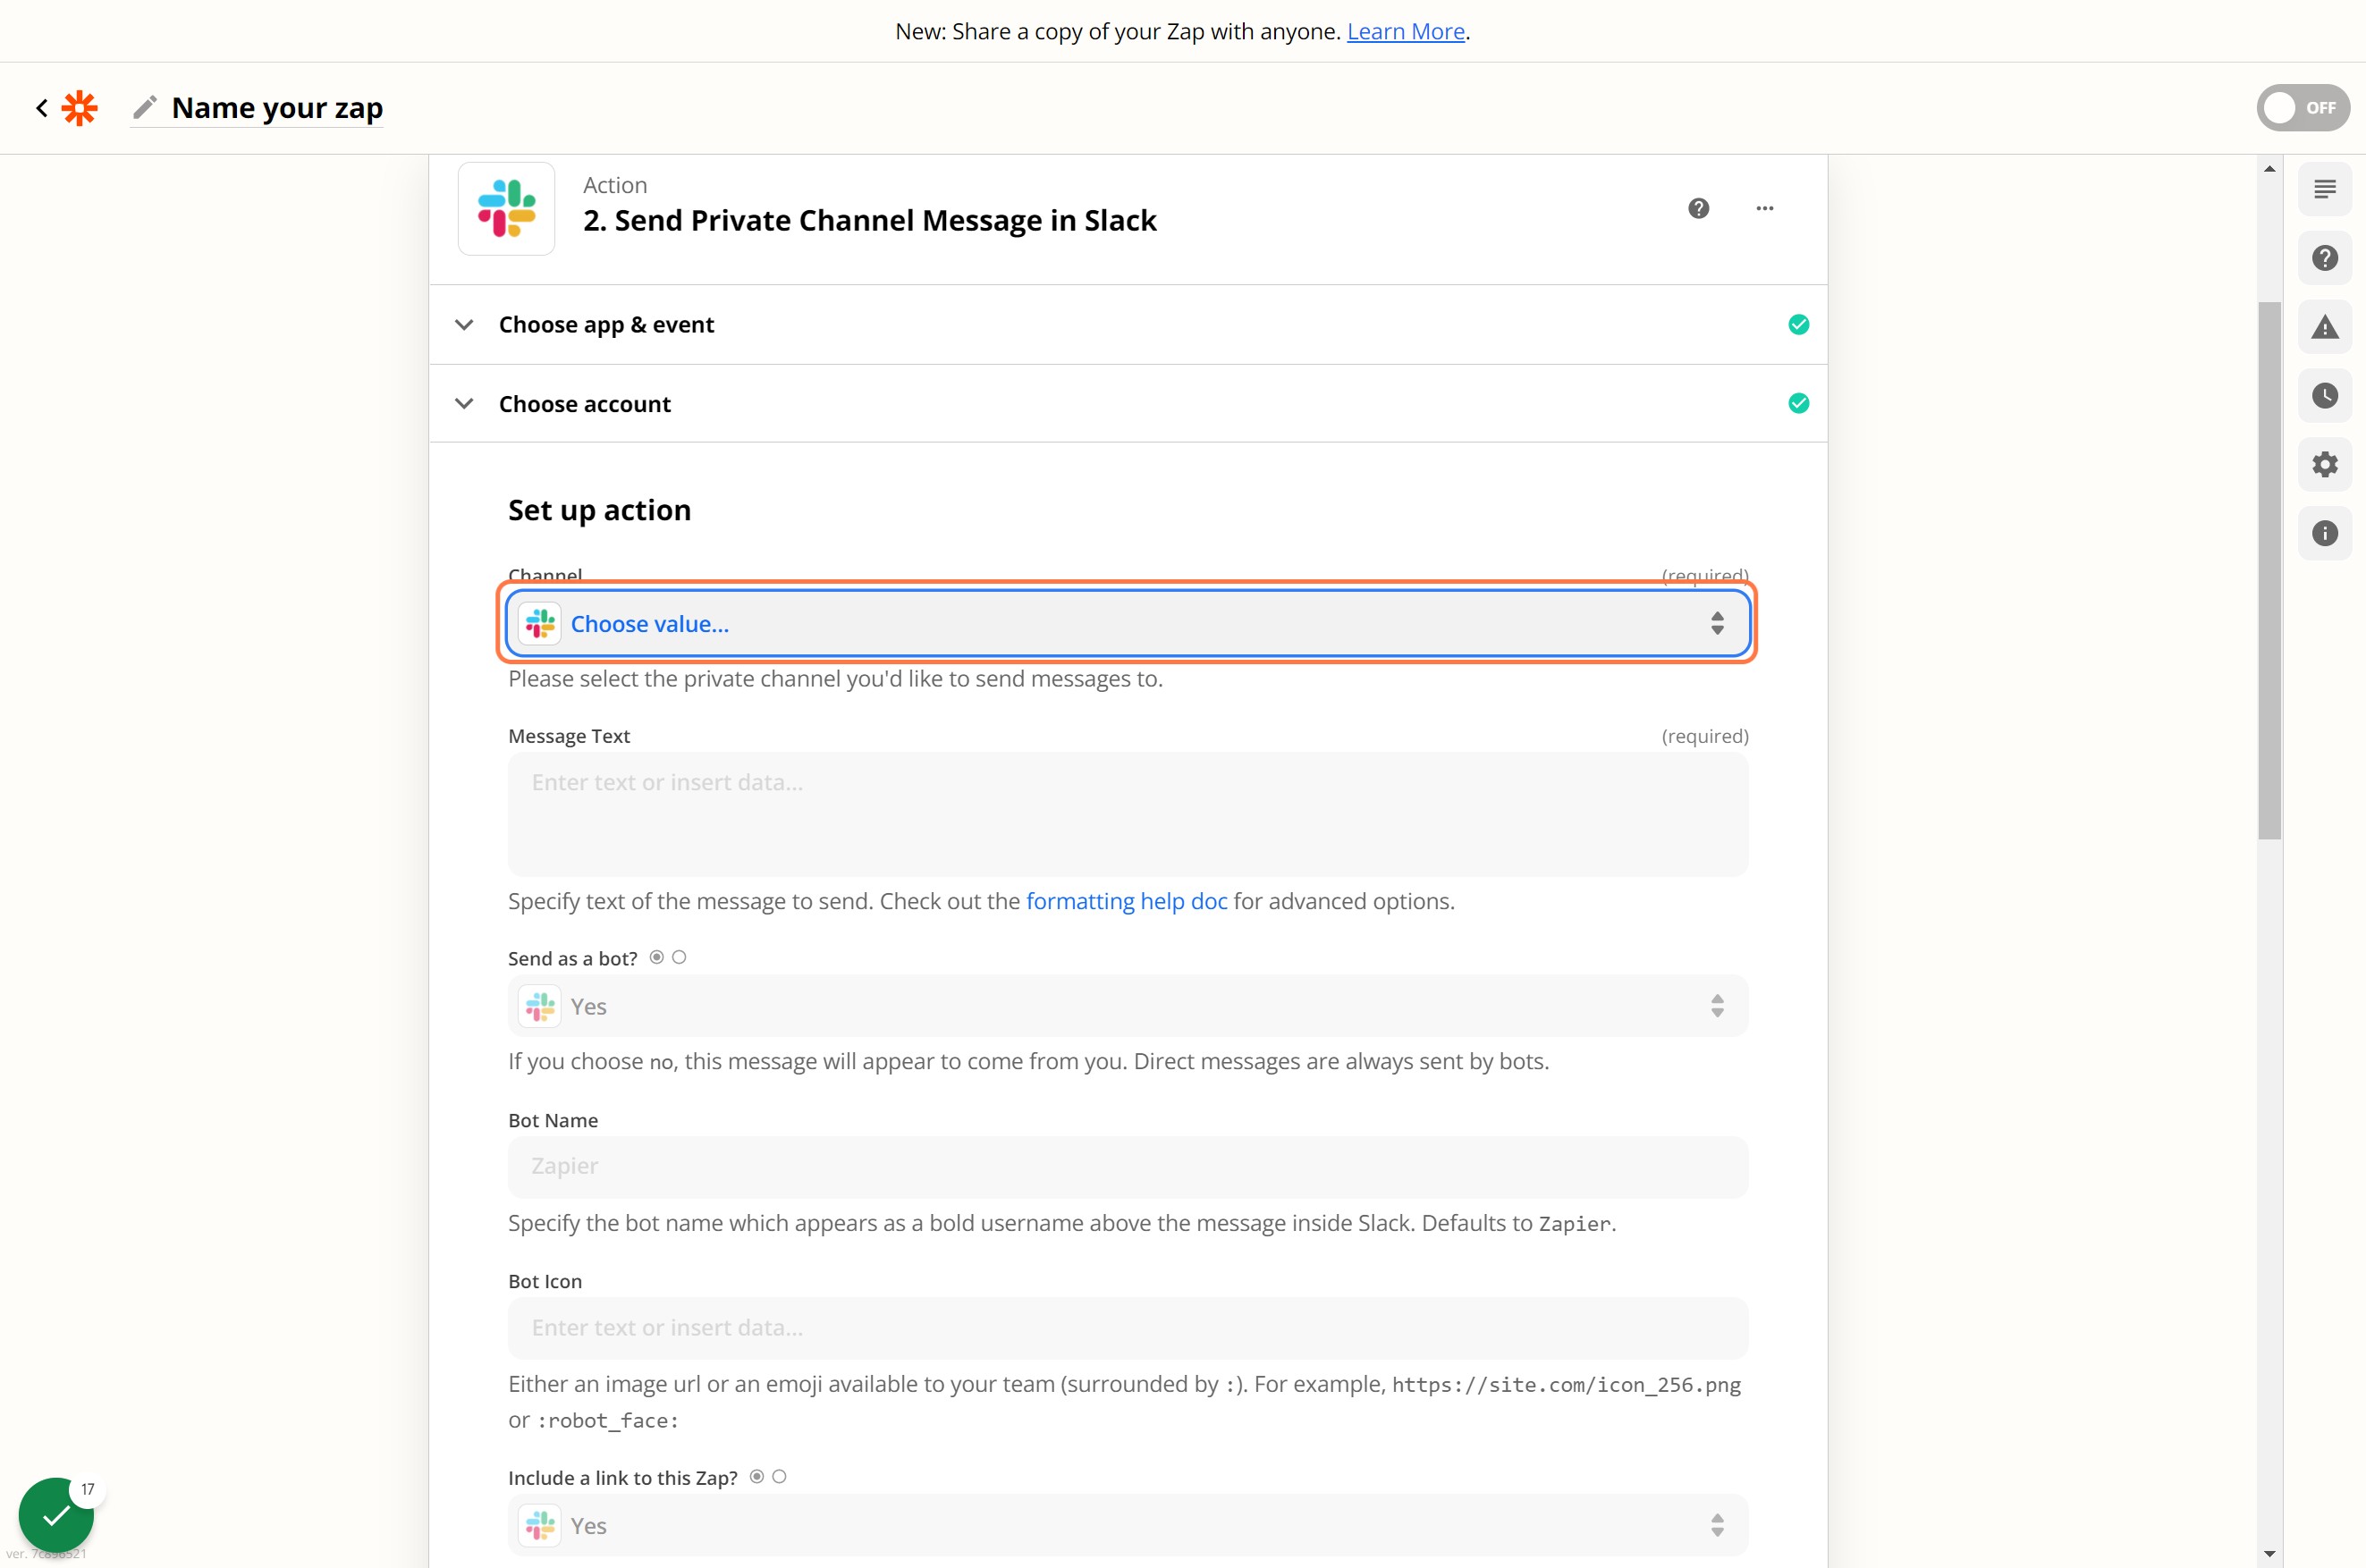Screen dimensions: 2366x1568
Task: Expand the Choose app & event section
Action: click(1128, 325)
